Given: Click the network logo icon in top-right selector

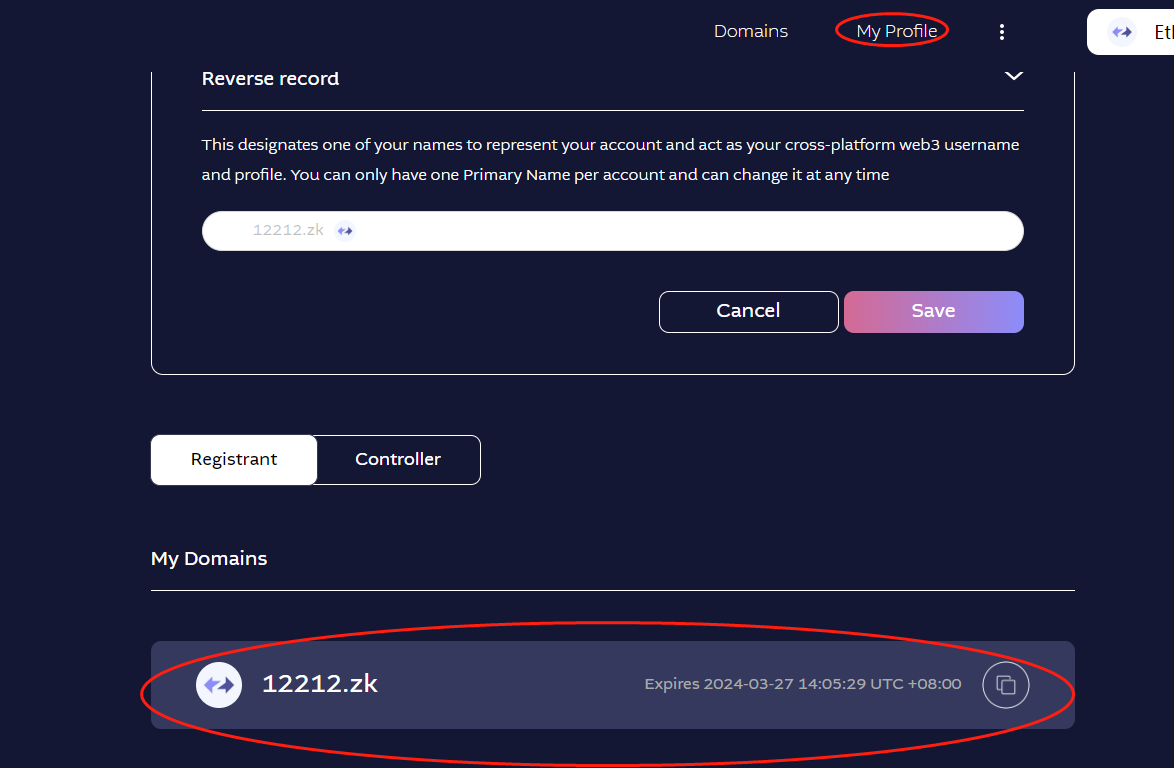Looking at the screenshot, I should [1122, 32].
